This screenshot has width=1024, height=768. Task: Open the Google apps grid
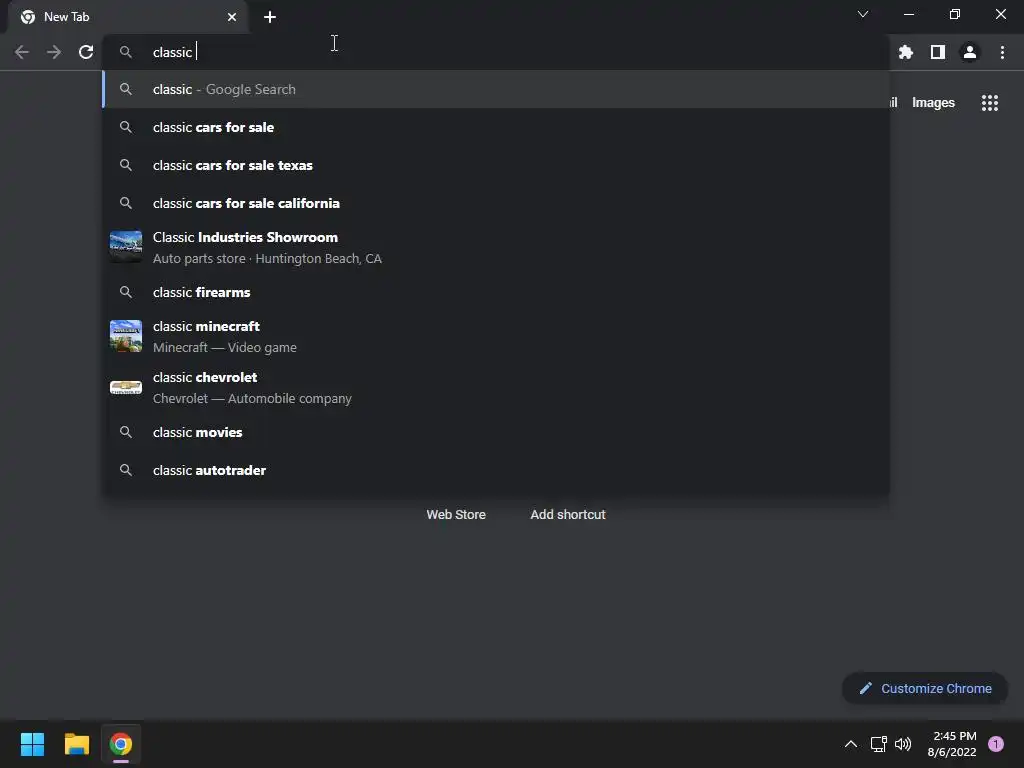point(990,103)
